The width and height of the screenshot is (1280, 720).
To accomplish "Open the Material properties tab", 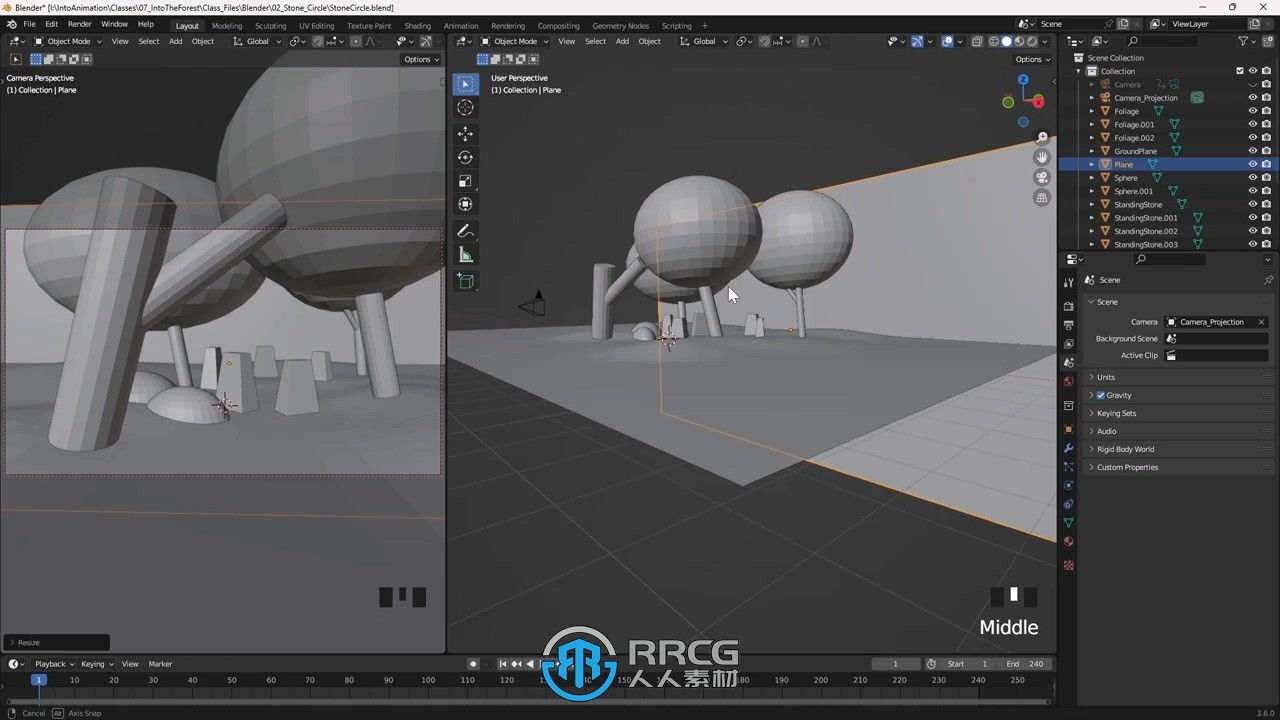I will coord(1068,542).
